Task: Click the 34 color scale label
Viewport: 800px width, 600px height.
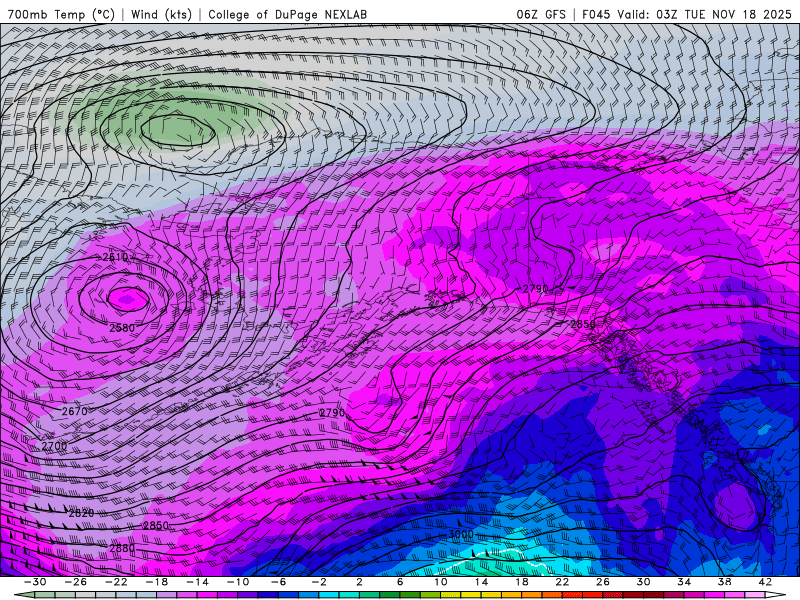Action: click(684, 582)
